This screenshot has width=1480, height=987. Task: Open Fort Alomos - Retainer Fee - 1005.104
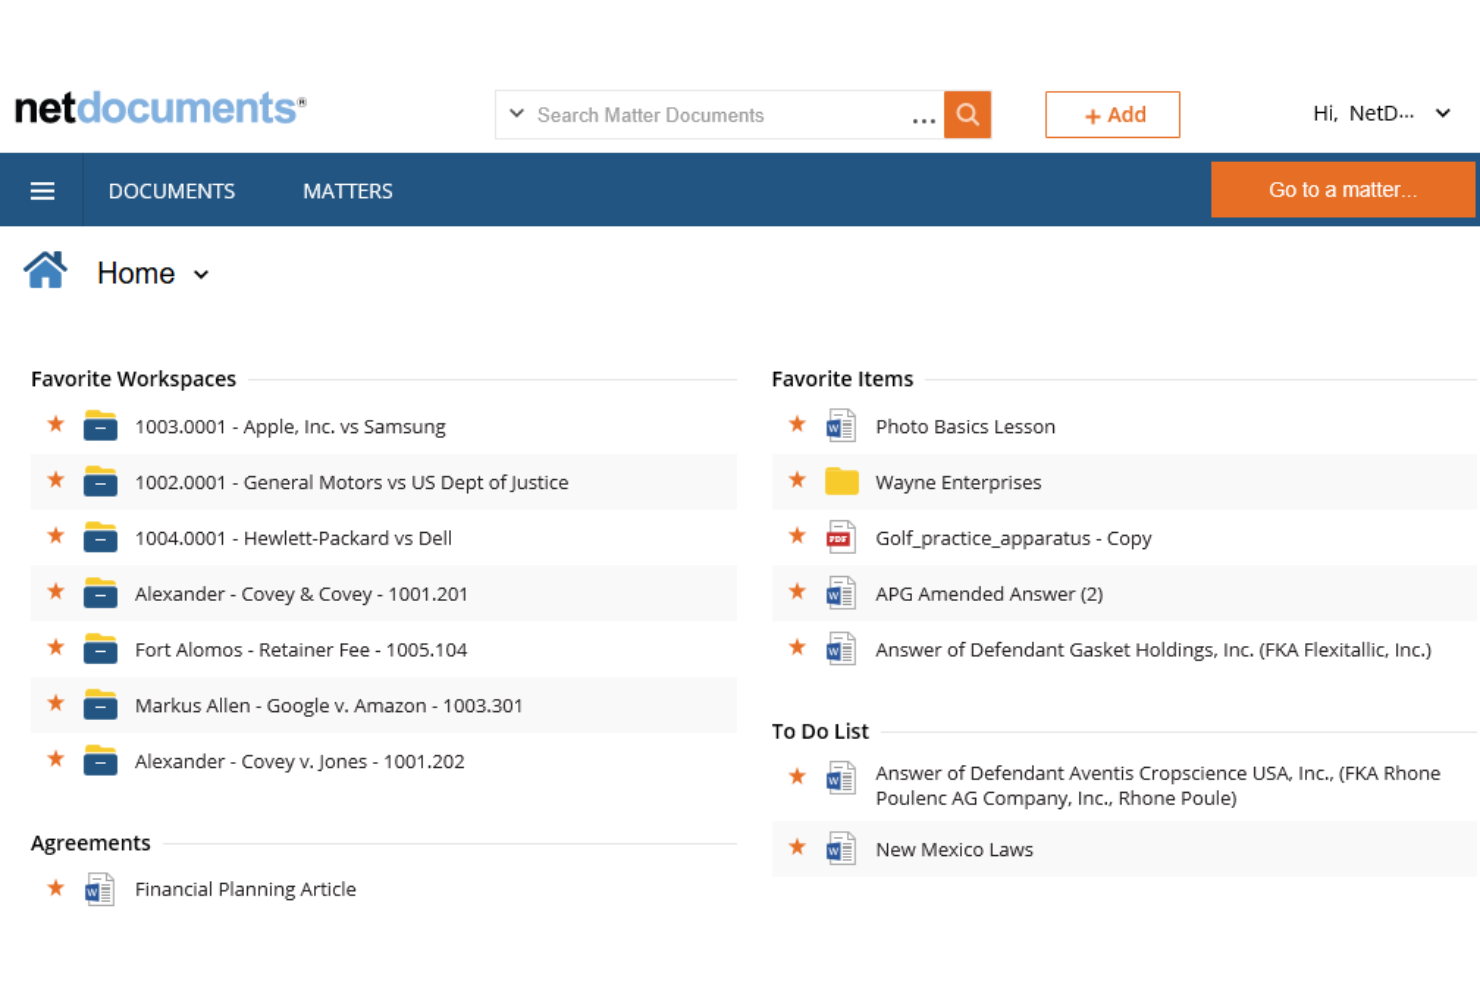[x=301, y=651]
